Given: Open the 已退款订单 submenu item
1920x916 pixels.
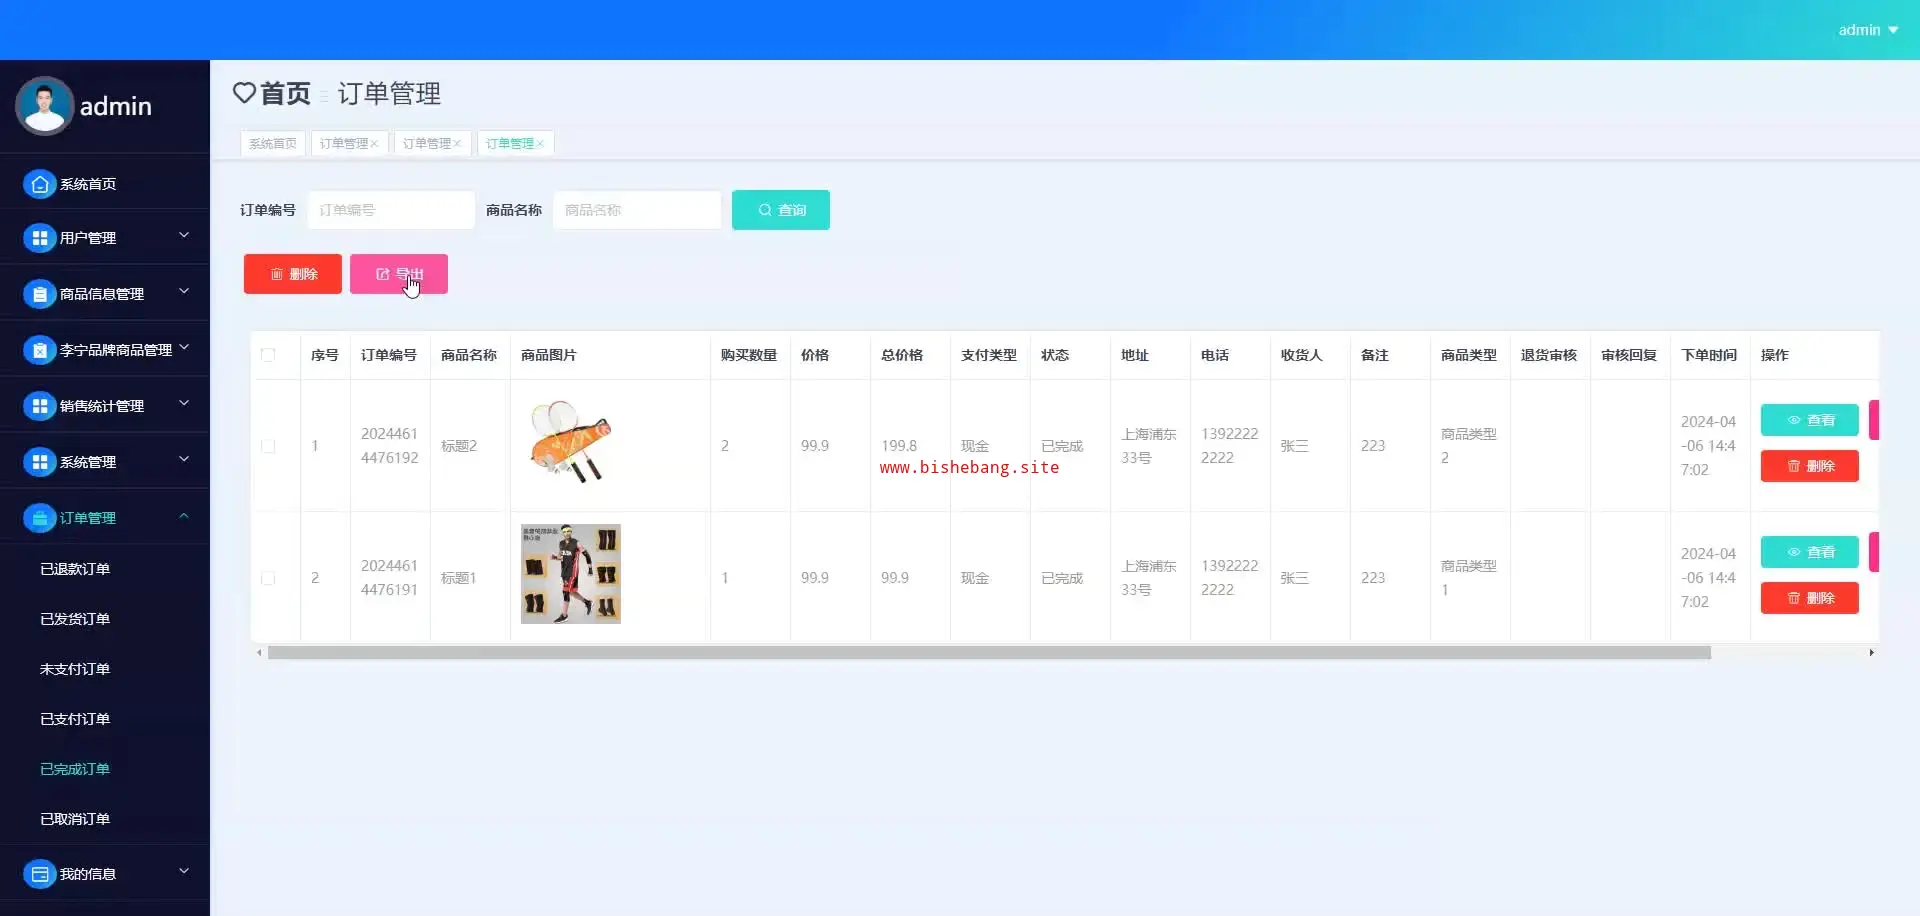Looking at the screenshot, I should tap(75, 569).
